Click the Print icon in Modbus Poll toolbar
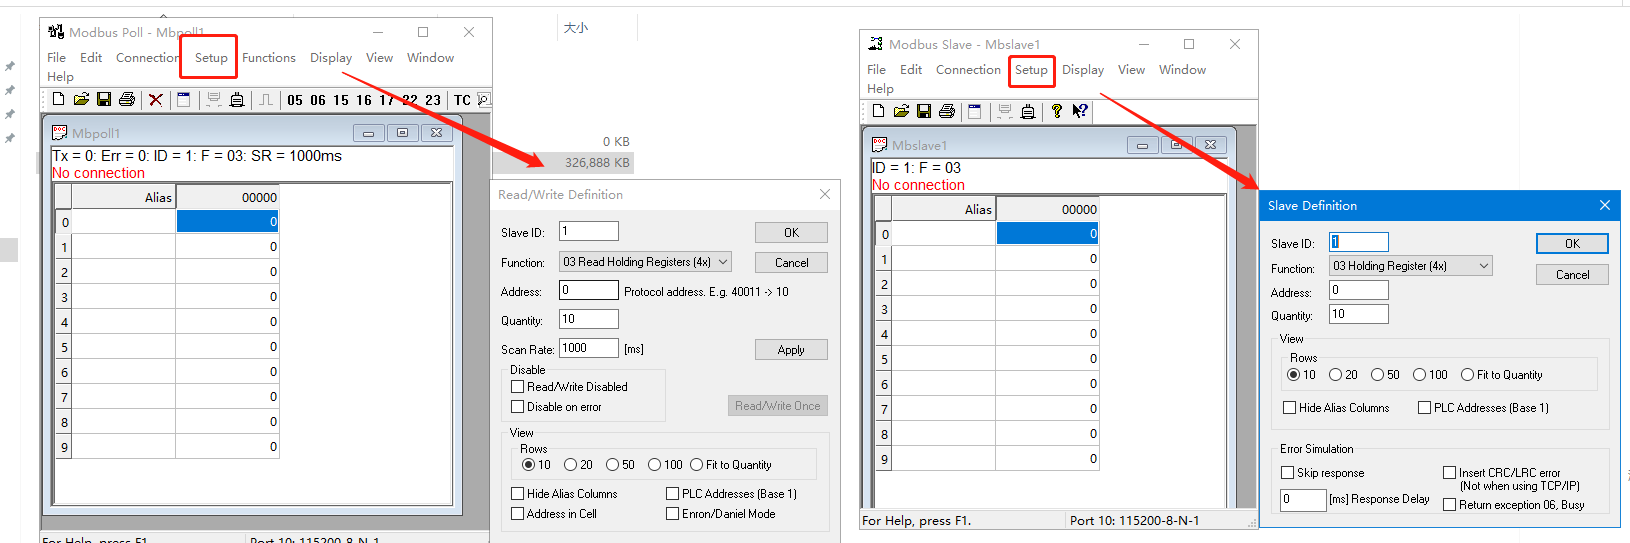 pos(127,100)
